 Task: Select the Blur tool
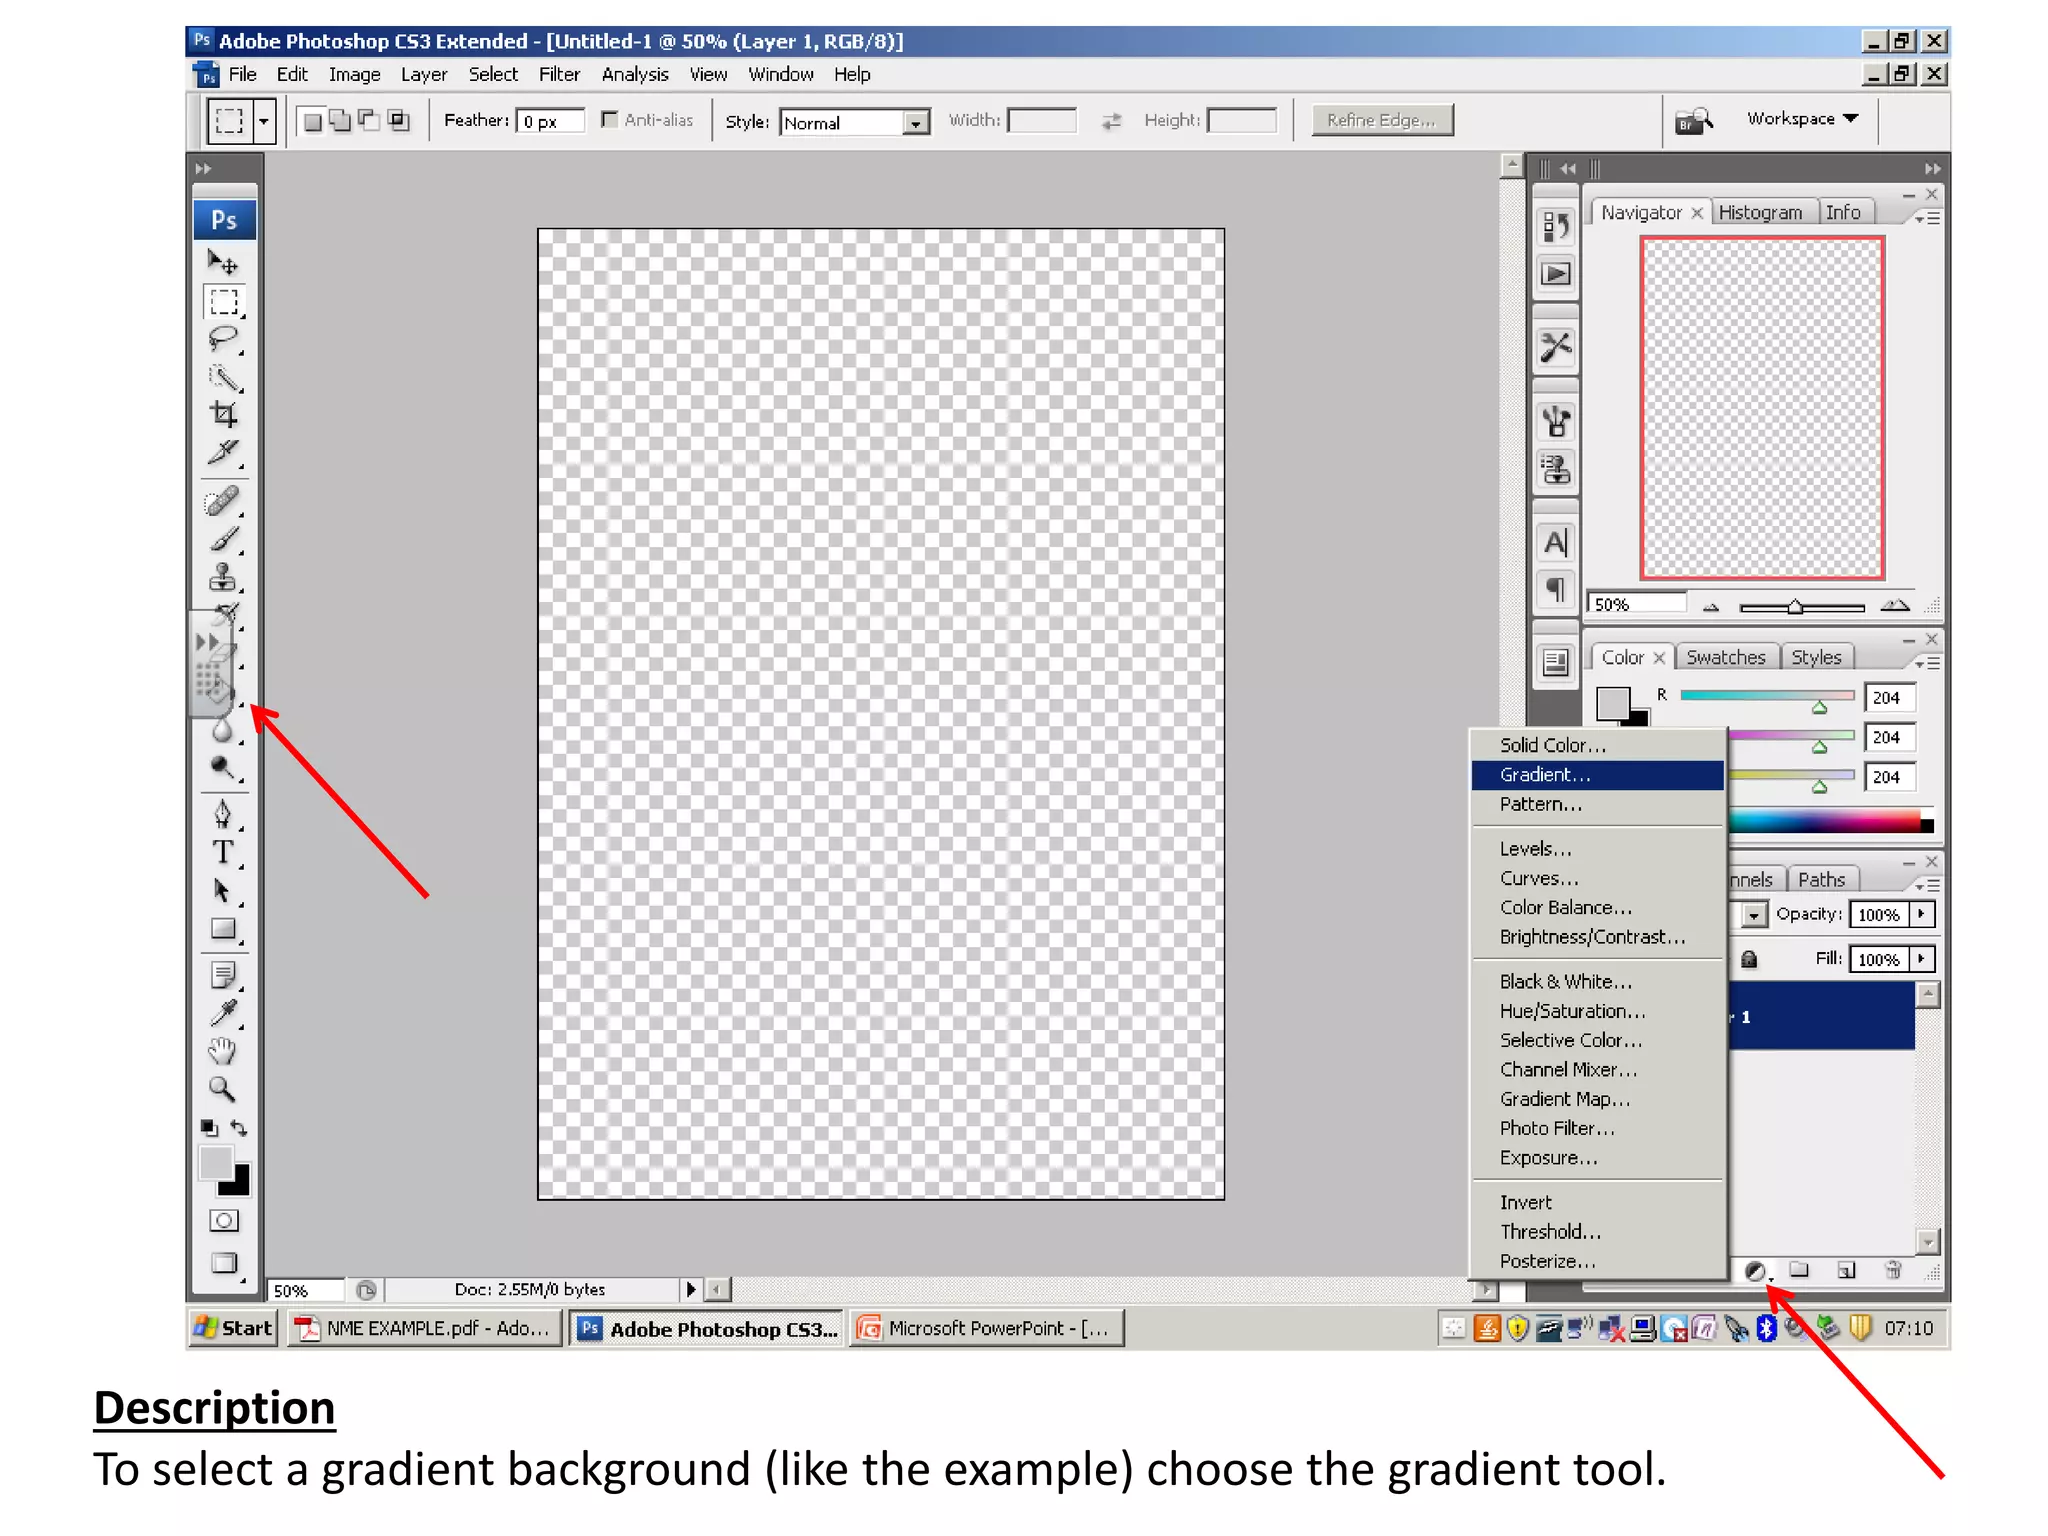[x=223, y=731]
